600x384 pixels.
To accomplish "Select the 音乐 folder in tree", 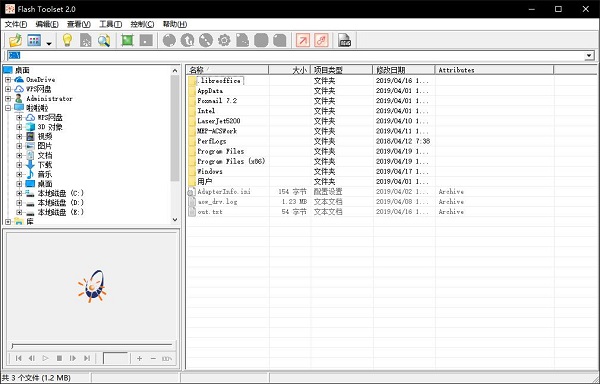I will point(44,174).
